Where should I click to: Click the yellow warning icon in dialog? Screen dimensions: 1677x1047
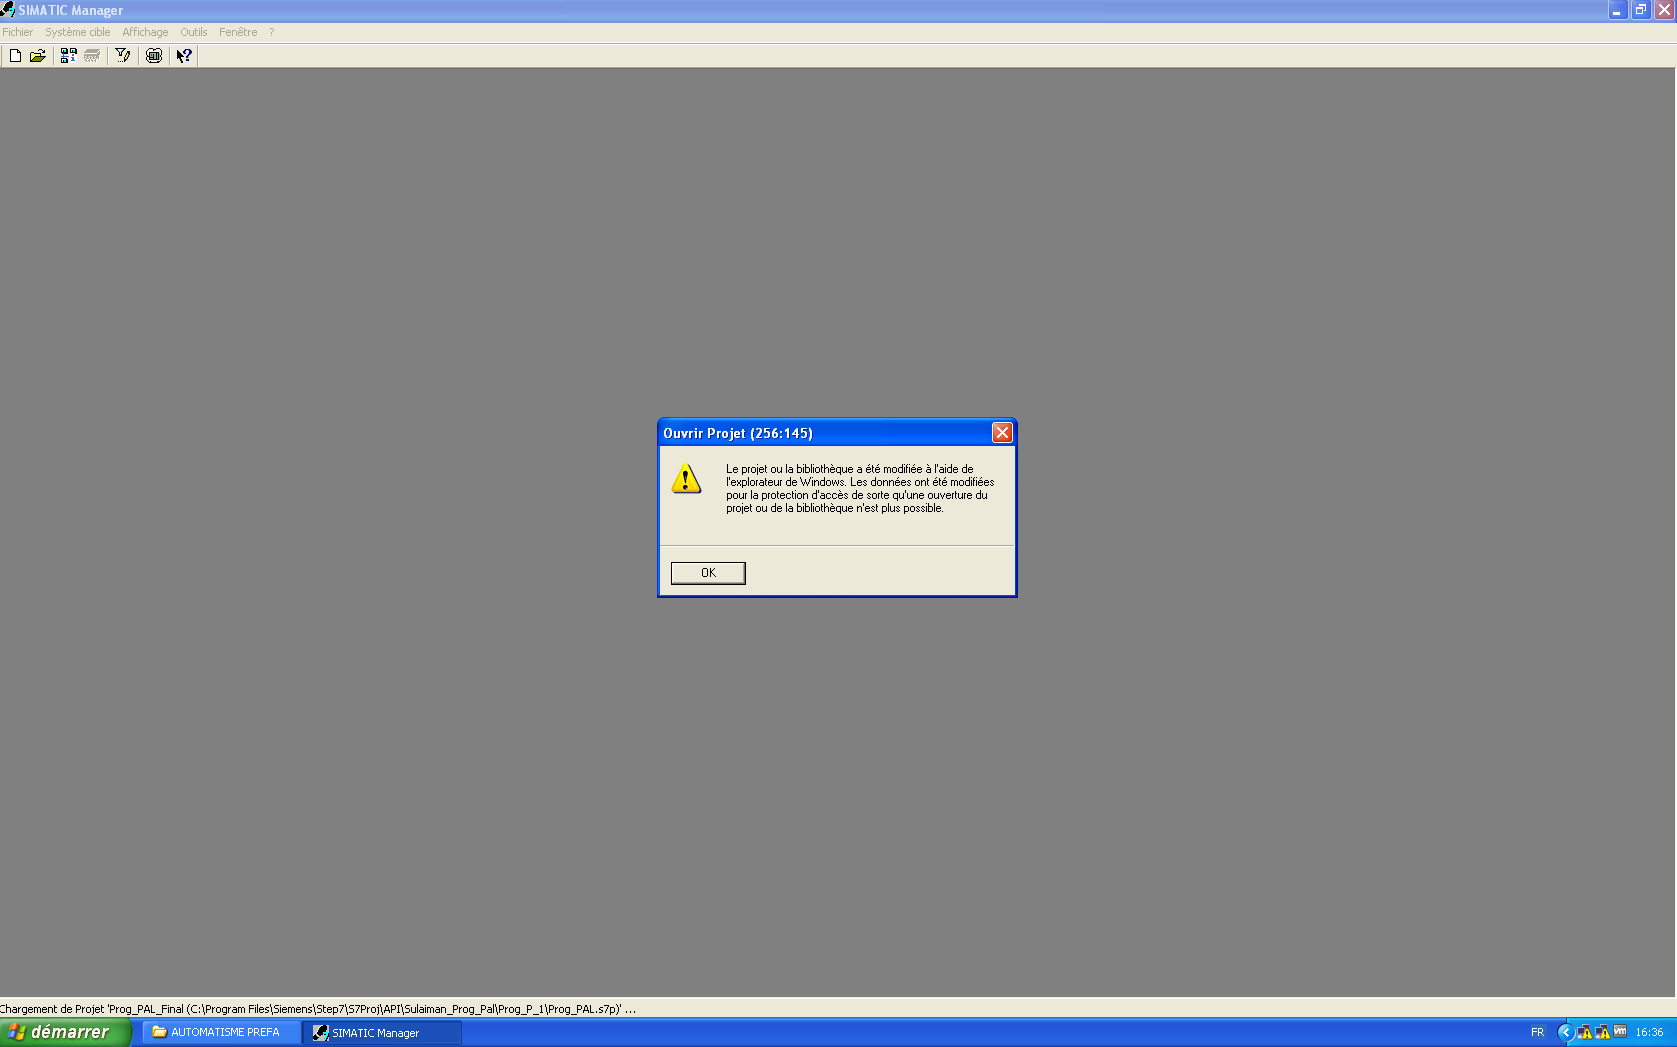pyautogui.click(x=686, y=479)
